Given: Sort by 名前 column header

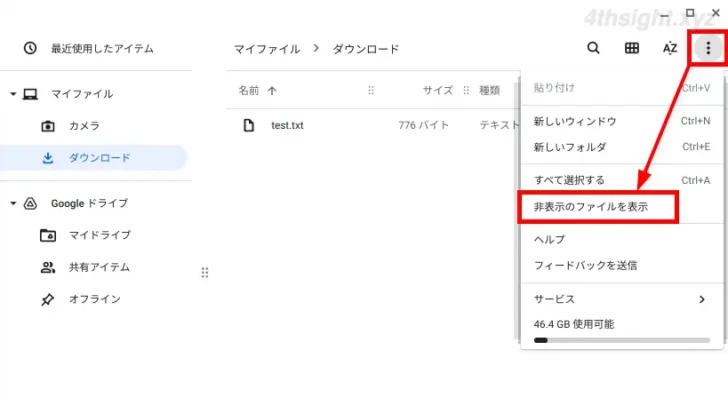Looking at the screenshot, I should (249, 91).
